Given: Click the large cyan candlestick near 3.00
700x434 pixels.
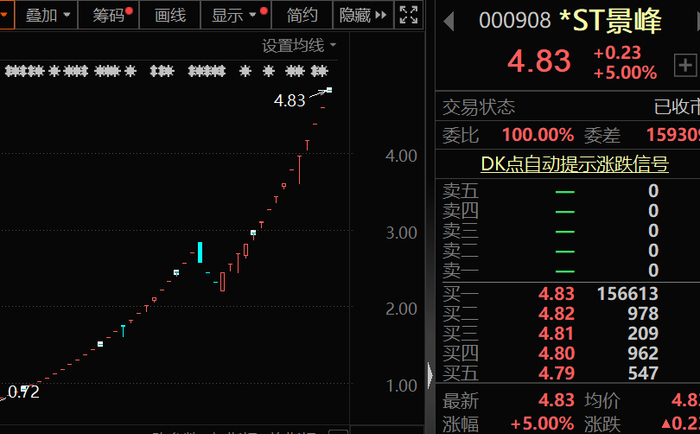Looking at the screenshot, I should [x=200, y=252].
